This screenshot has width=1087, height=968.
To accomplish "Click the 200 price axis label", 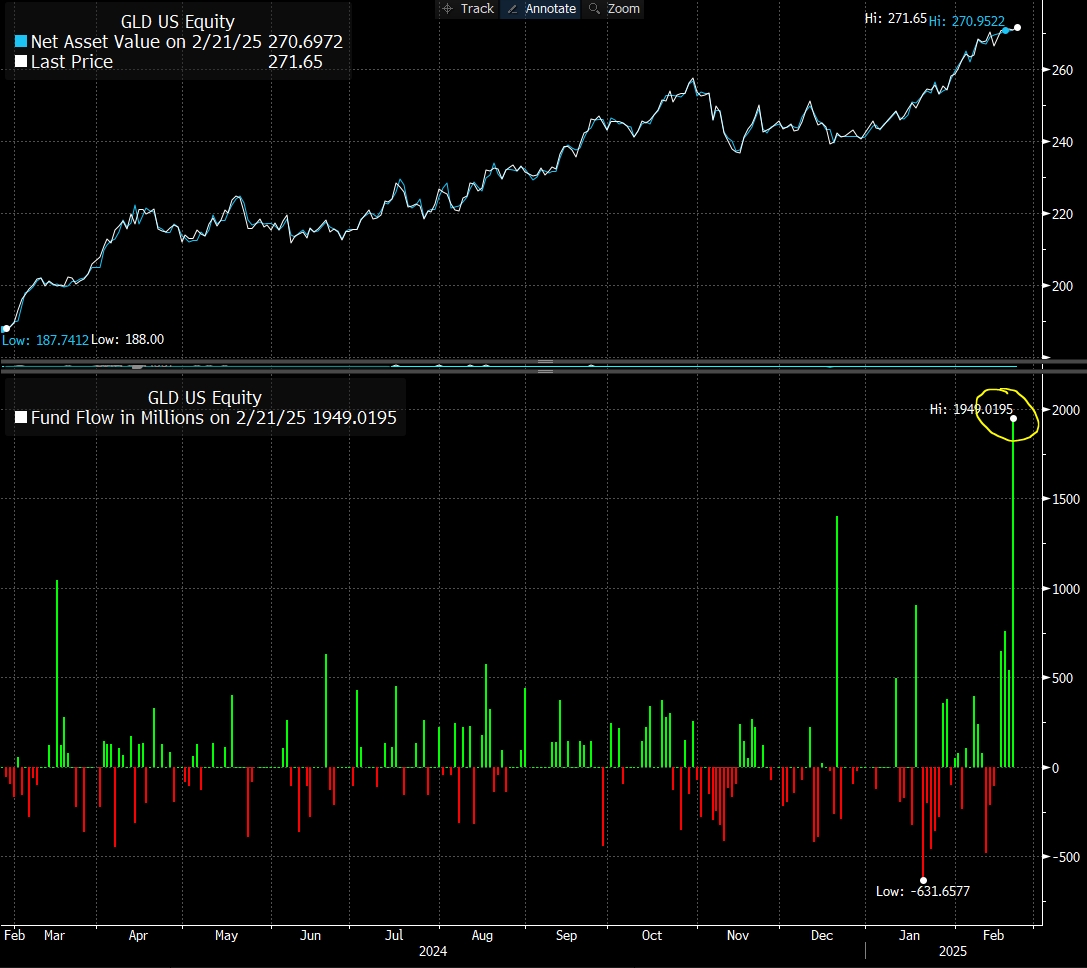I will (1062, 286).
